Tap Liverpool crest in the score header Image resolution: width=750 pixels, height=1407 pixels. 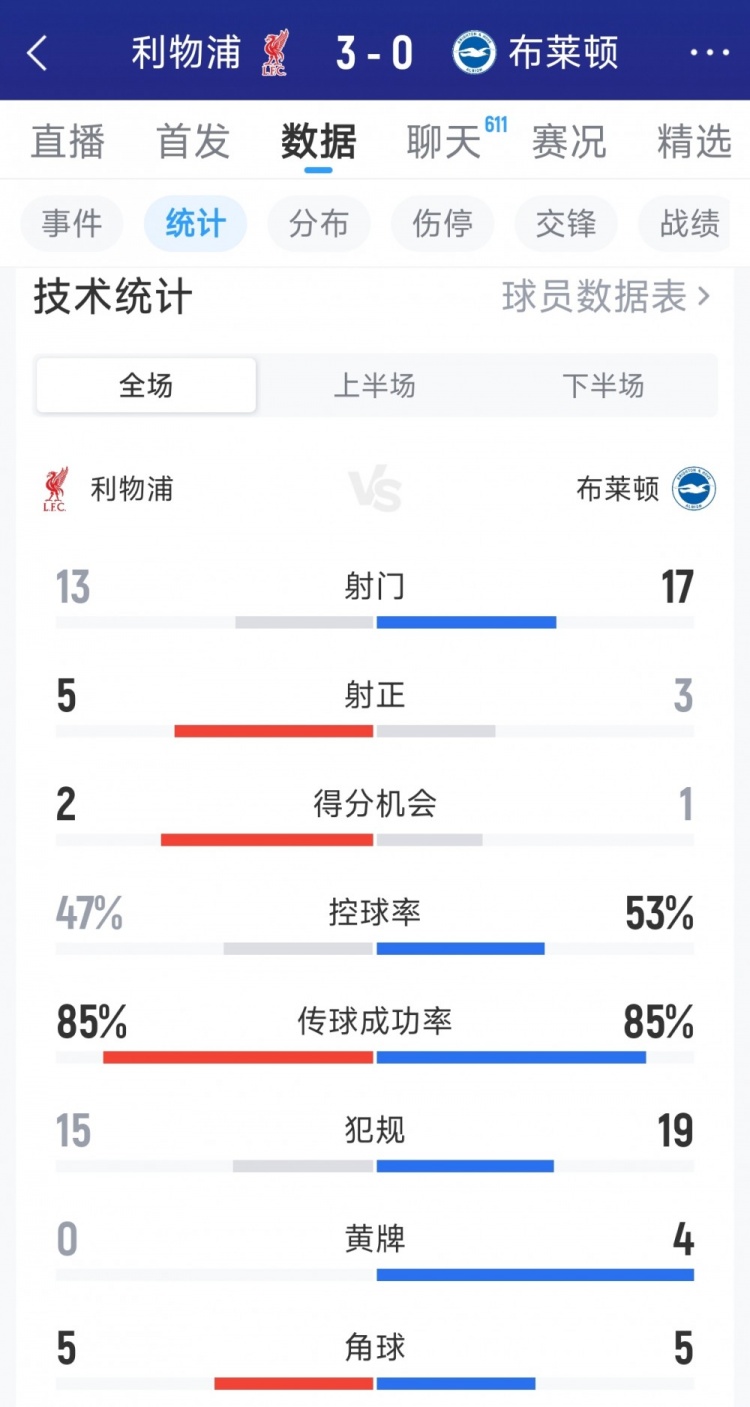[275, 53]
